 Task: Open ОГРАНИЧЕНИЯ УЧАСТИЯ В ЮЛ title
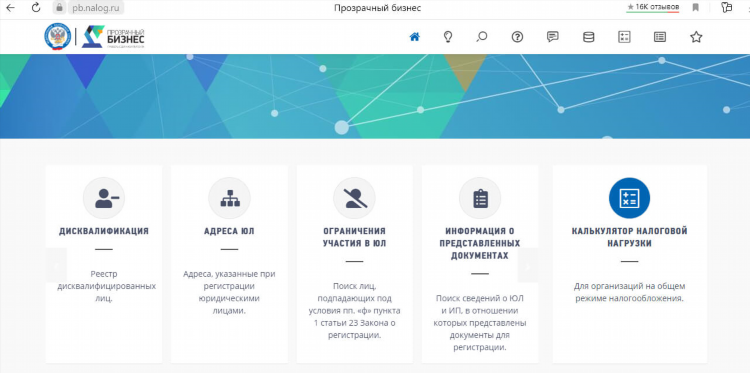click(x=354, y=237)
